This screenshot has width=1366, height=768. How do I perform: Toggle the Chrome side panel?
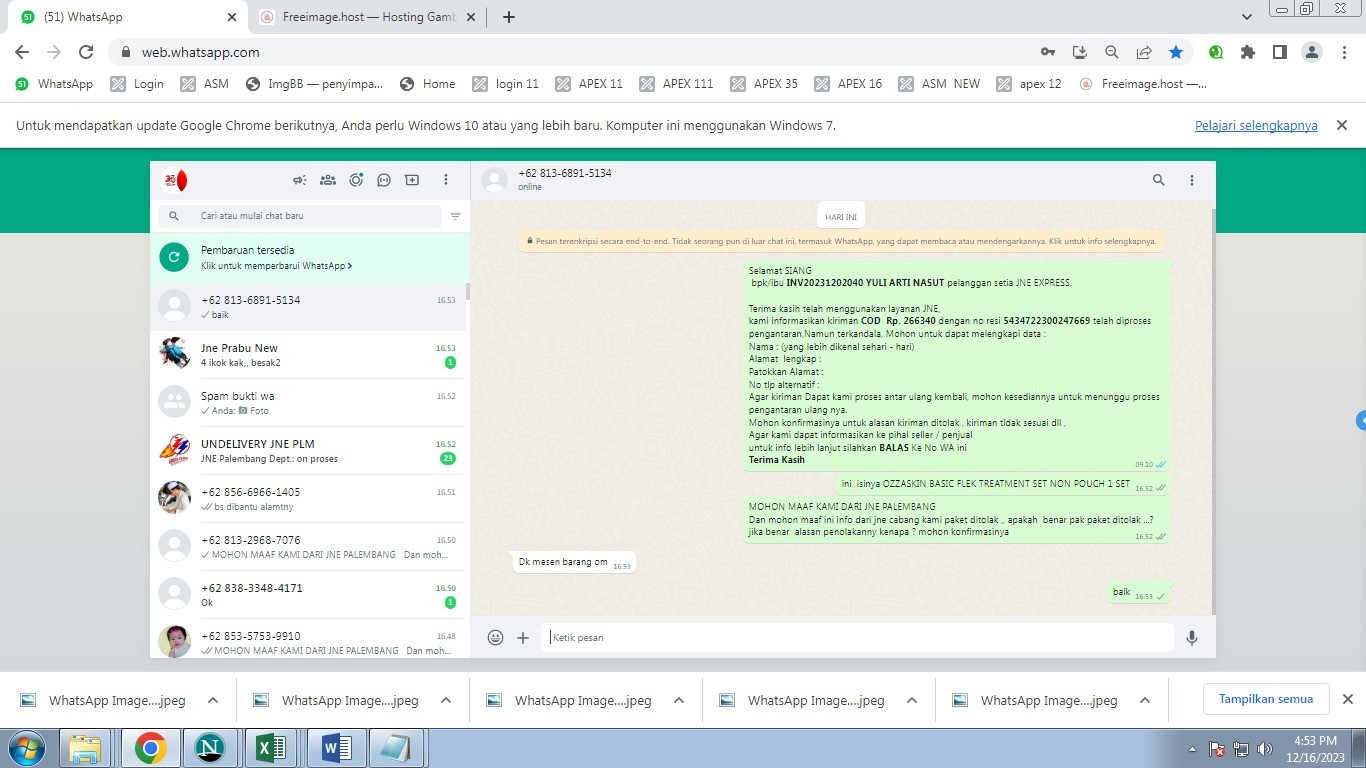pos(1279,52)
